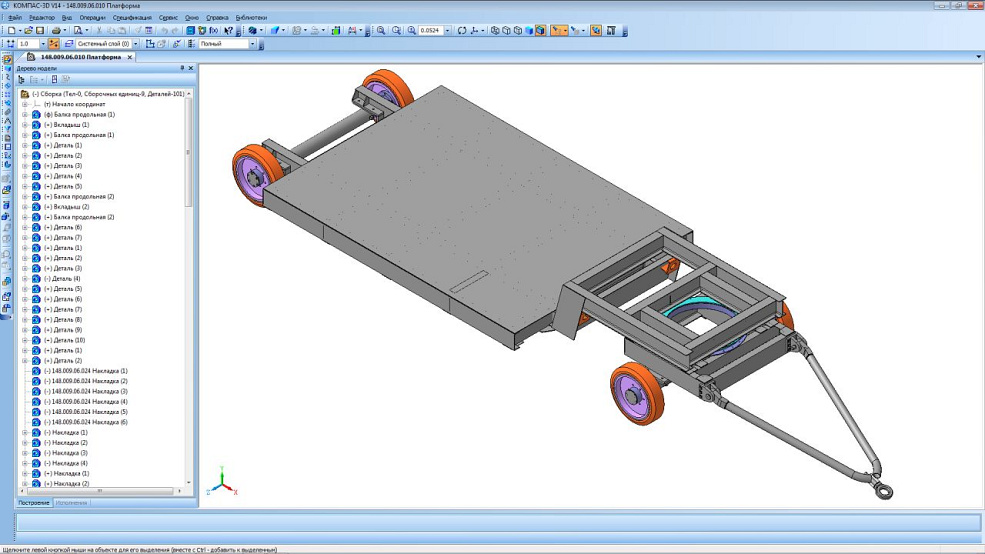Close the '148.009.06.010 Платформа' document tab
985x554 pixels.
[x=130, y=57]
